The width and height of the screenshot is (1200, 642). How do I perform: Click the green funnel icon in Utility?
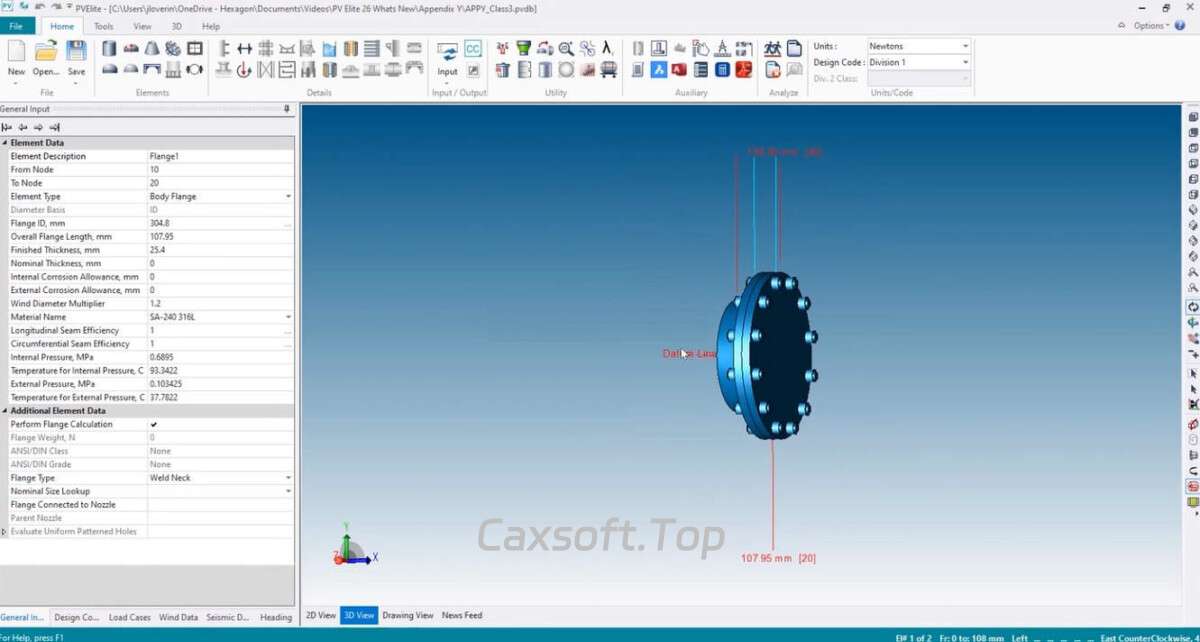(x=523, y=49)
